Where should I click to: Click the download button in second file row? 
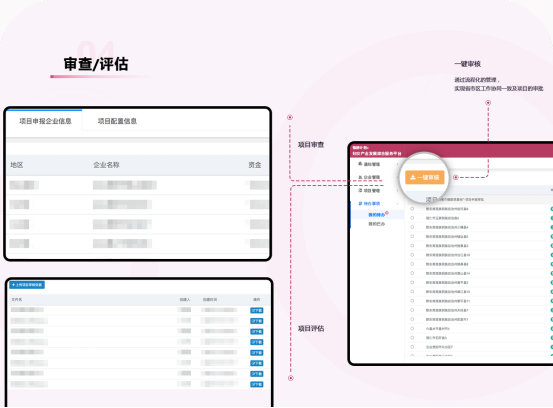point(256,321)
